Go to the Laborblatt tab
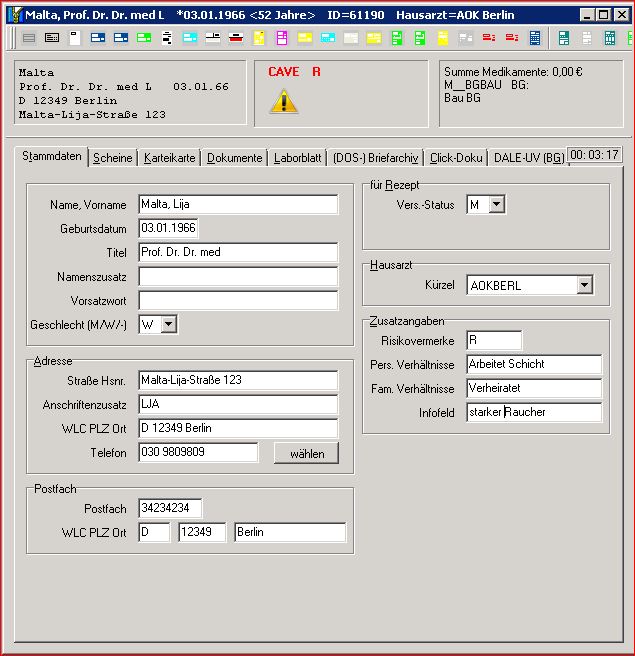Image resolution: width=635 pixels, height=656 pixels. point(297,158)
